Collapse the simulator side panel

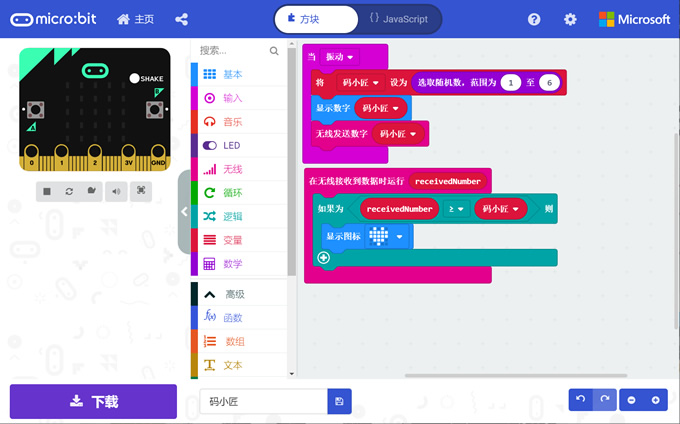(x=184, y=212)
